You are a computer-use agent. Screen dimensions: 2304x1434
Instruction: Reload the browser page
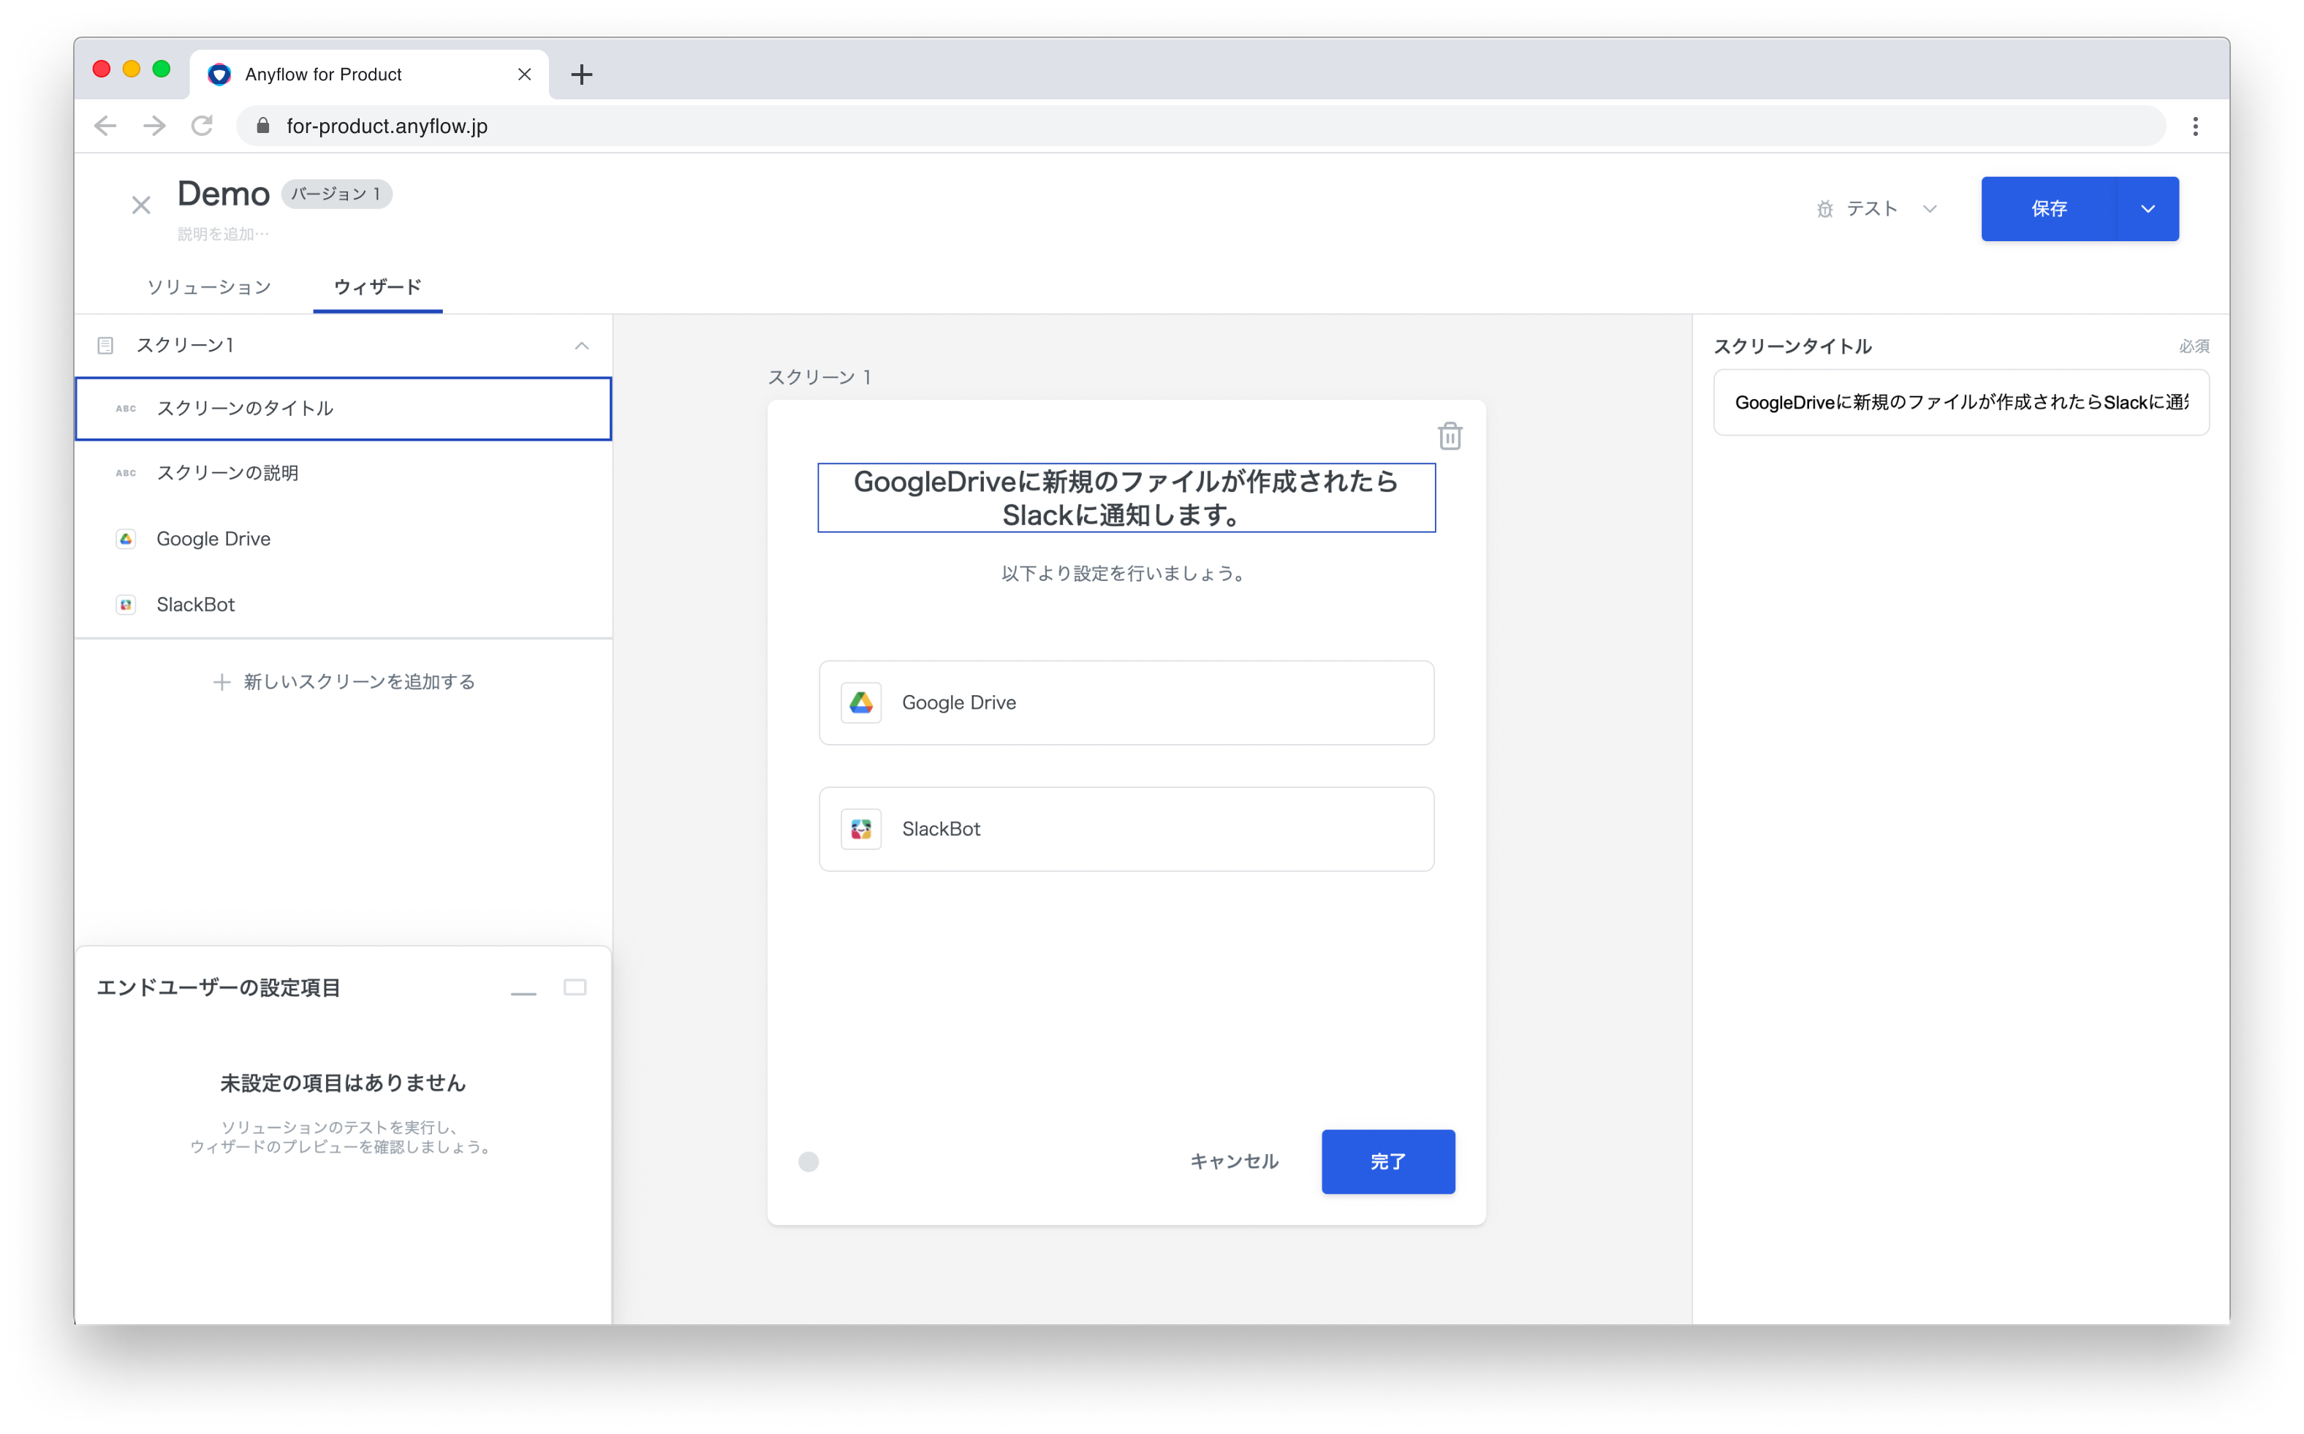coord(202,126)
